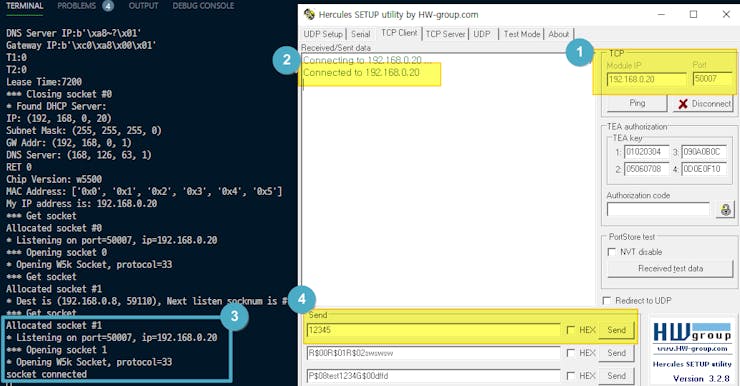Maximize the Hercules window
The height and width of the screenshot is (386, 740).
coord(693,14)
